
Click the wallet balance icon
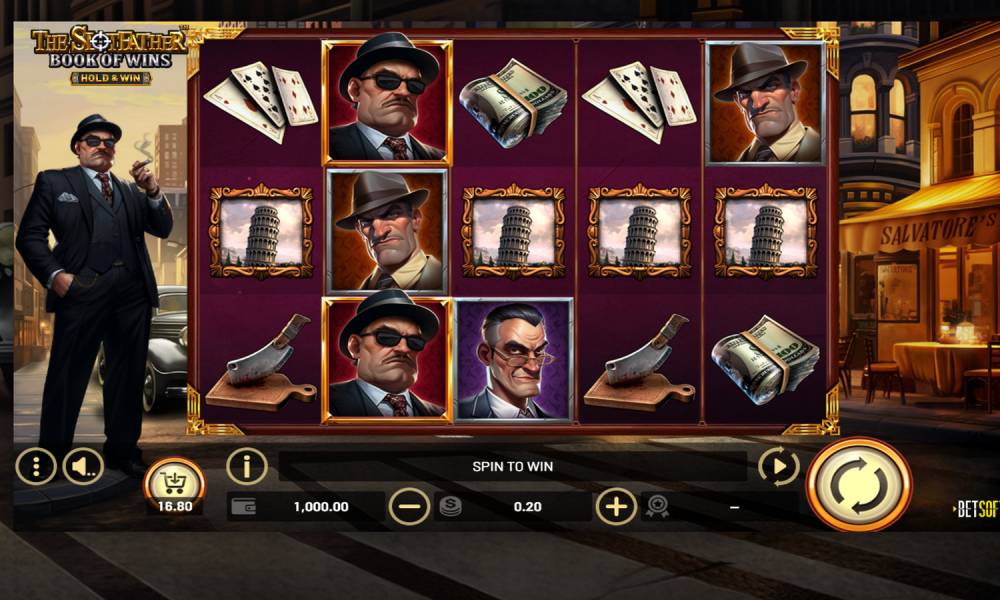pyautogui.click(x=244, y=507)
